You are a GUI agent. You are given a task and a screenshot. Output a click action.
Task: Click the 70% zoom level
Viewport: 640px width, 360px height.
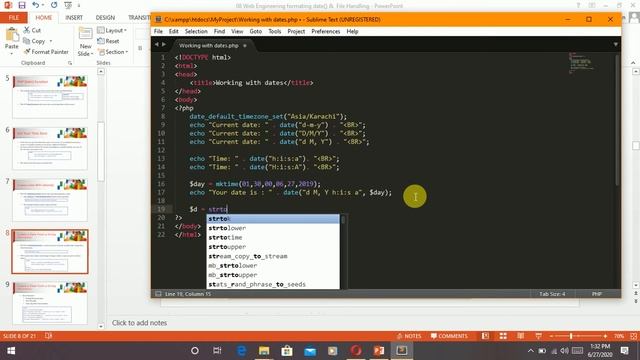619,336
